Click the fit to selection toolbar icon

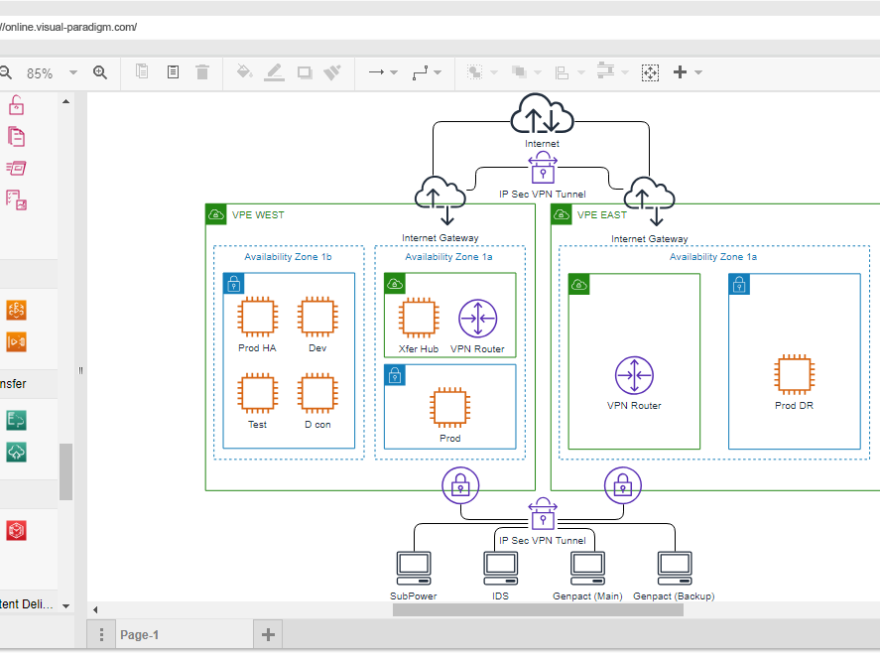click(650, 72)
